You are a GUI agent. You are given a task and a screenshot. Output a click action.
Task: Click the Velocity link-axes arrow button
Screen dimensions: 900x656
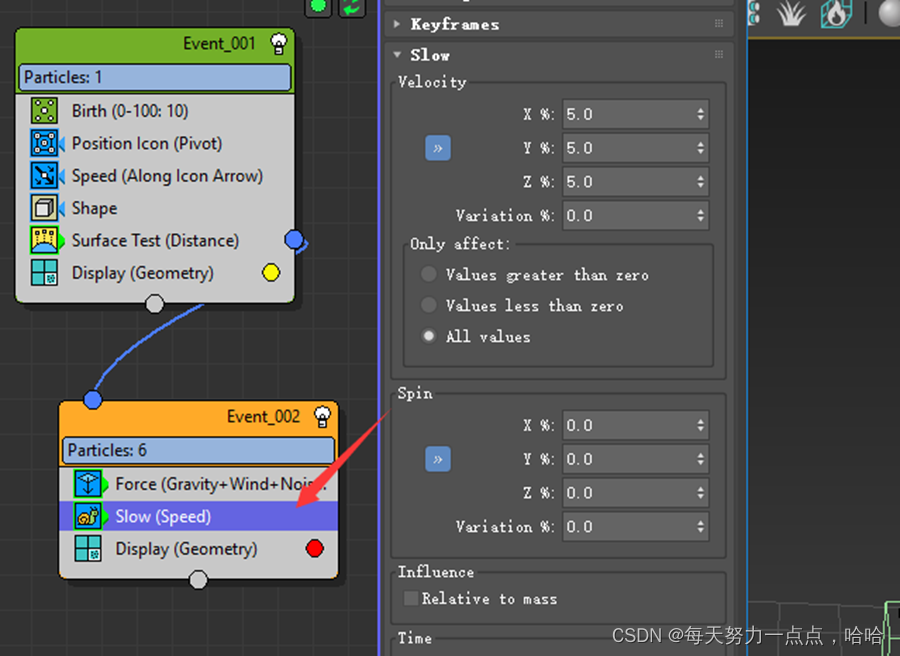pos(438,148)
